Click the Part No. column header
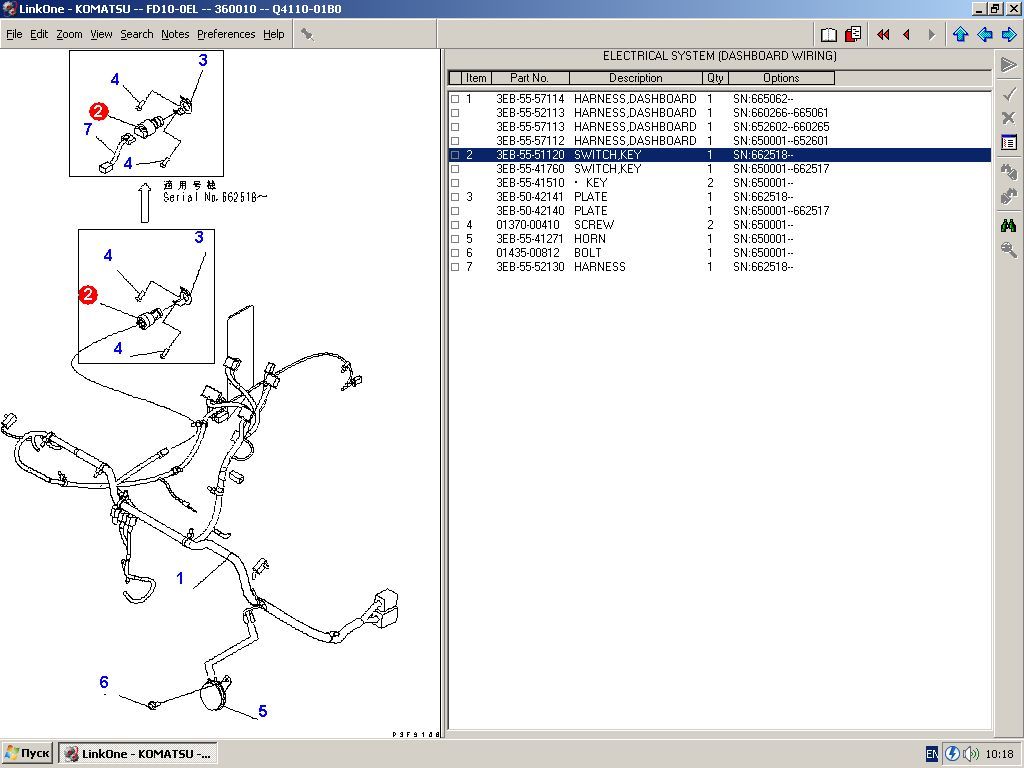The width and height of the screenshot is (1024, 768). coord(530,78)
